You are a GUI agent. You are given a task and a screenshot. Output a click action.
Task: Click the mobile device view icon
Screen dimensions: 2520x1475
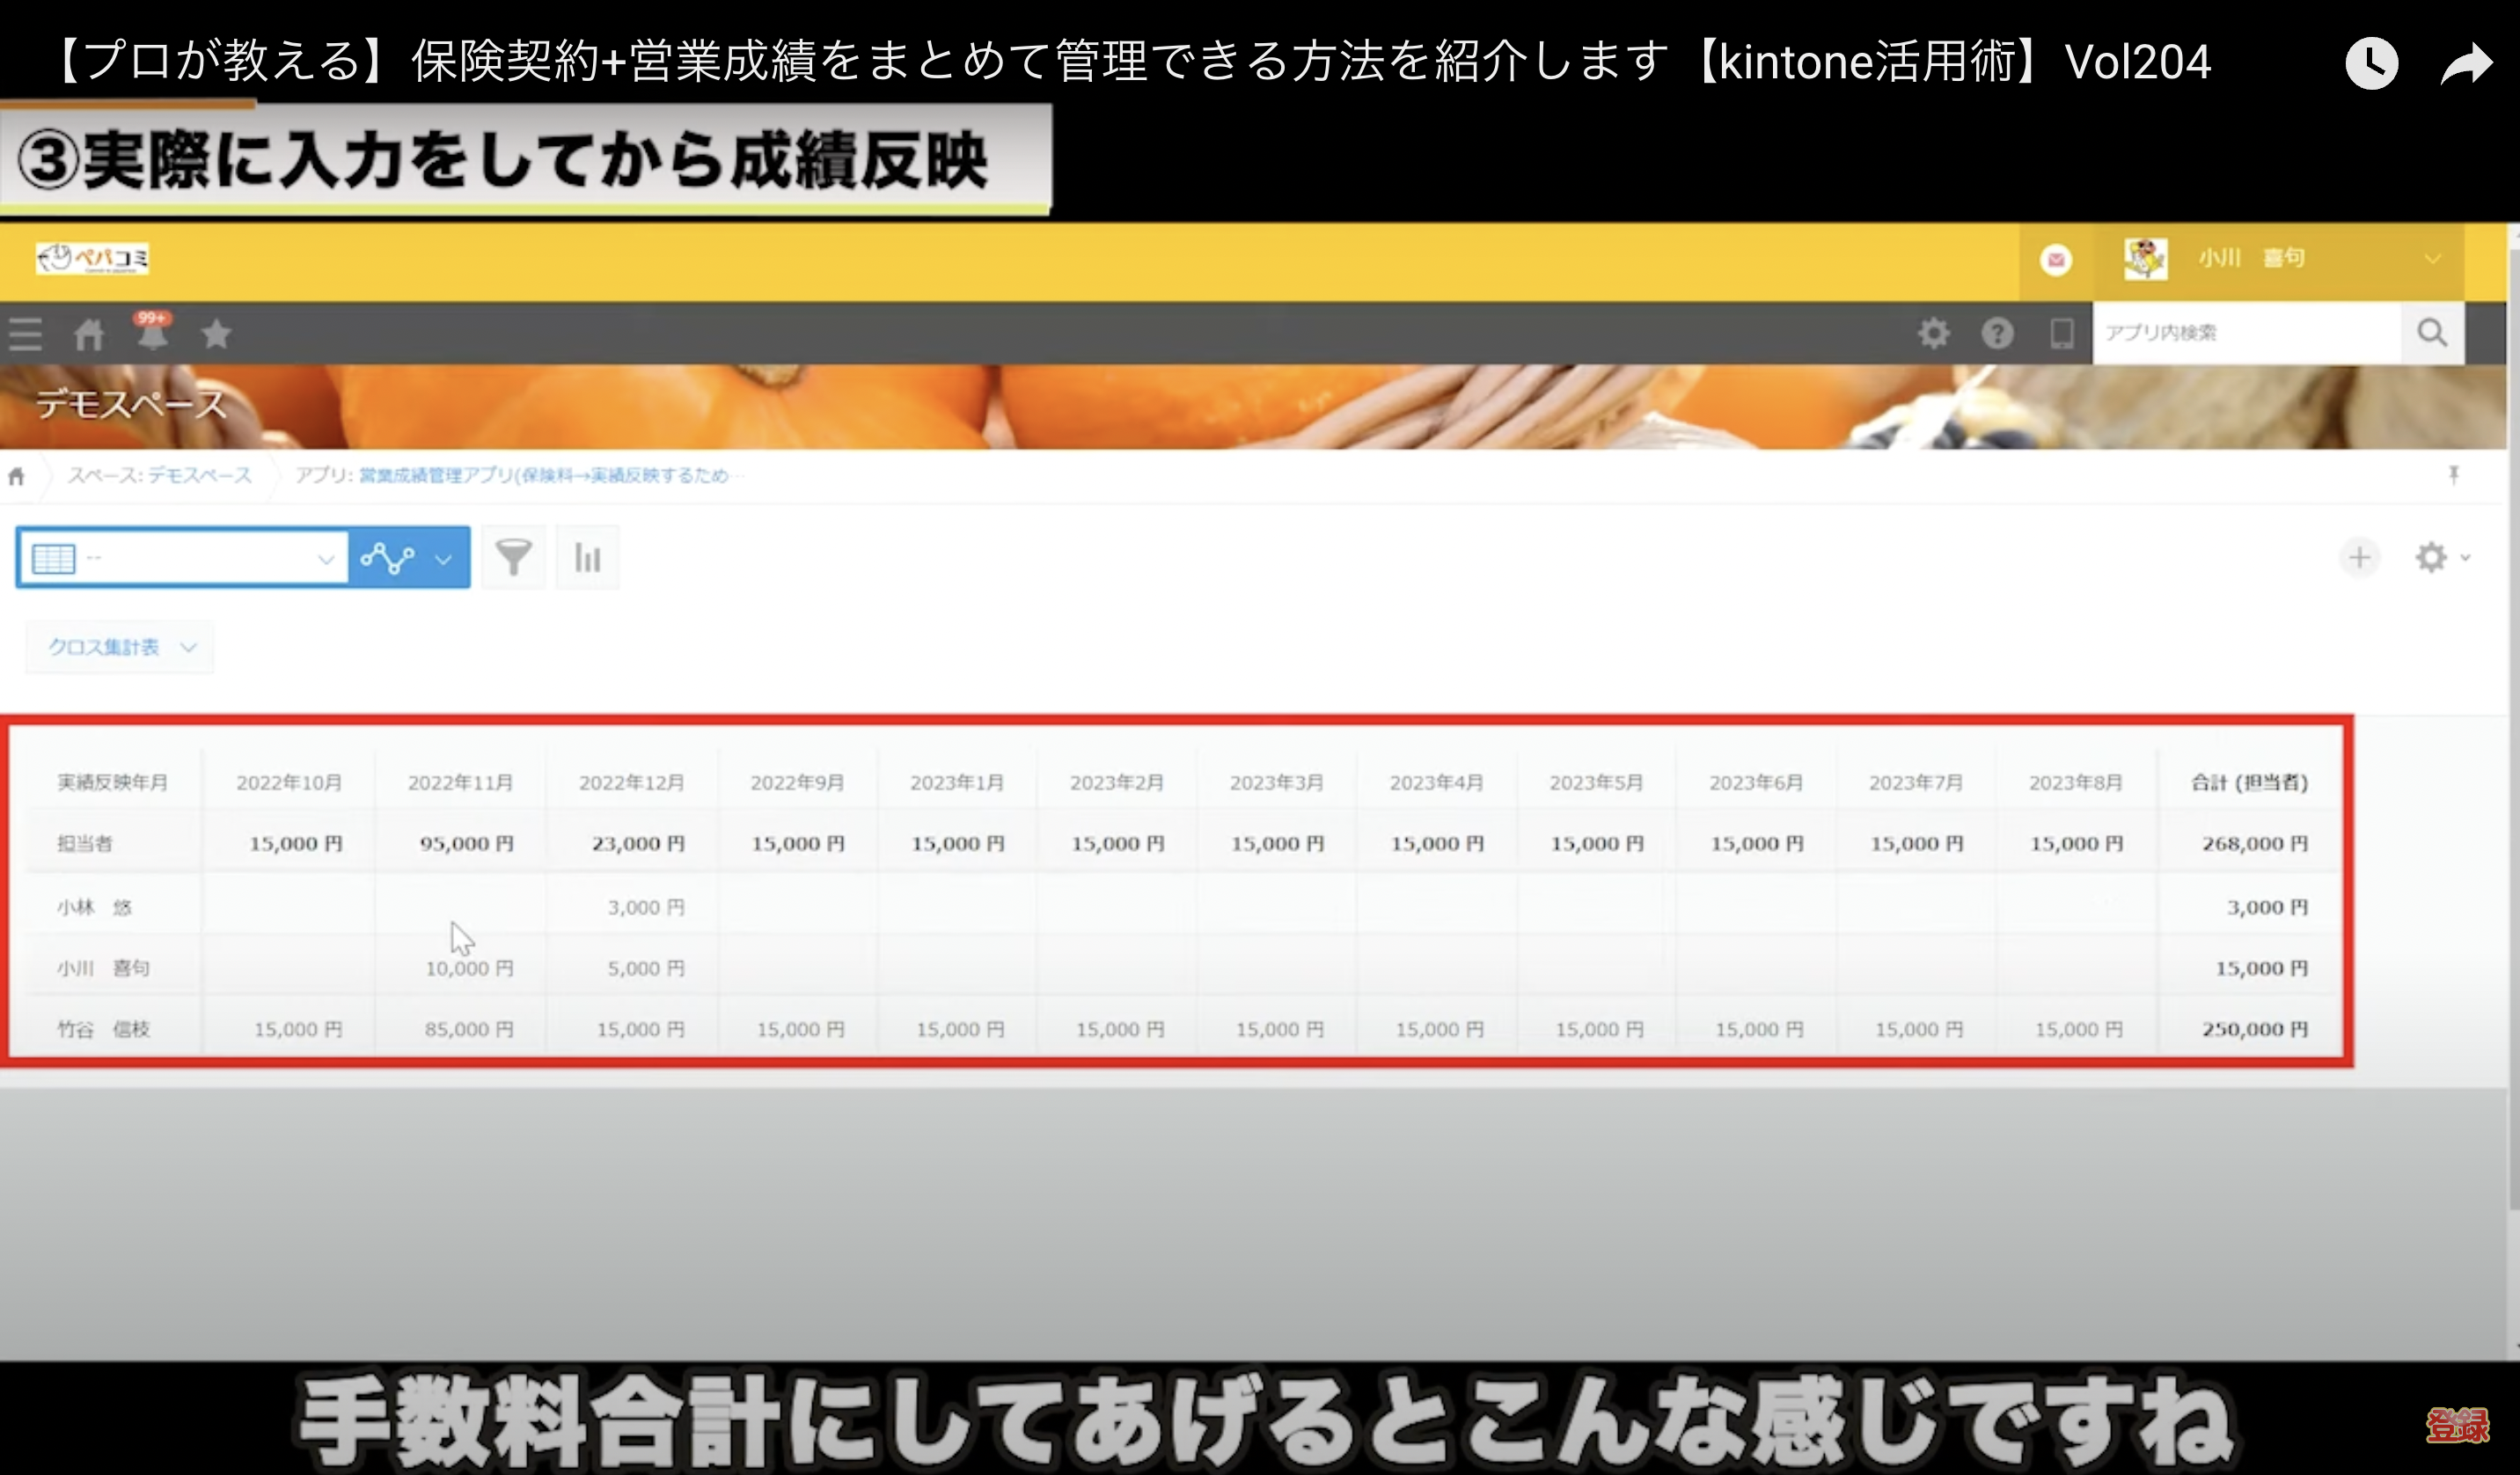pos(2061,333)
